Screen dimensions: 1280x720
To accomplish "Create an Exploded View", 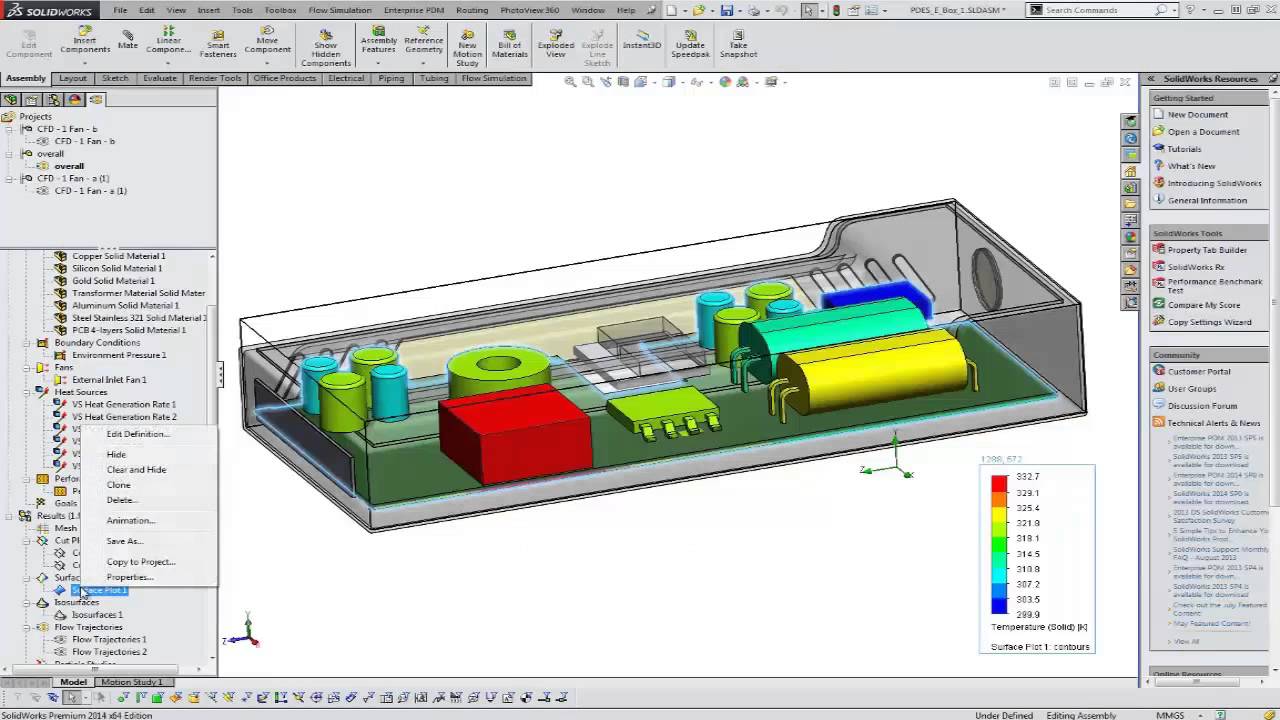I will pyautogui.click(x=556, y=42).
